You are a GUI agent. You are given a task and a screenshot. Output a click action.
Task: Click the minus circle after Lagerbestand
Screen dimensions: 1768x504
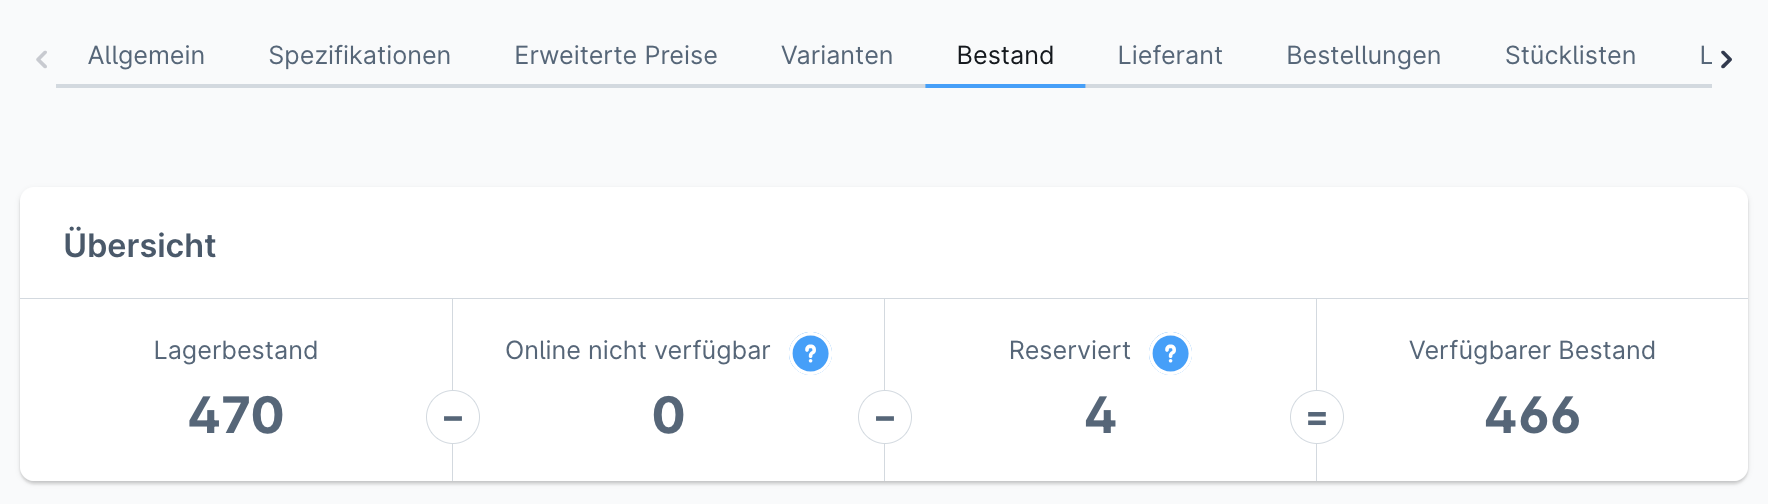(453, 417)
